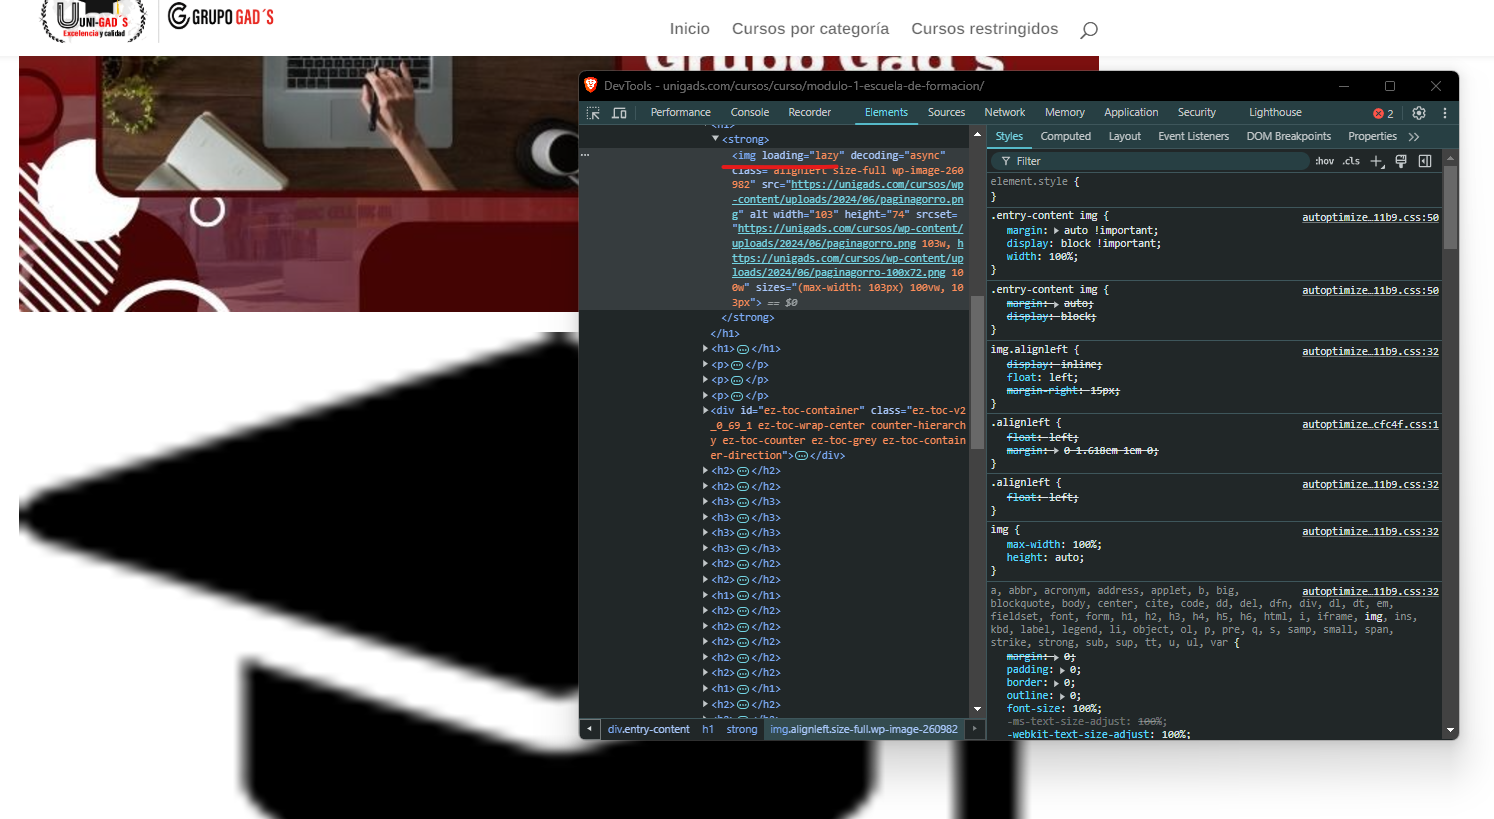
Task: Switch to the Performance tab
Action: tap(680, 113)
